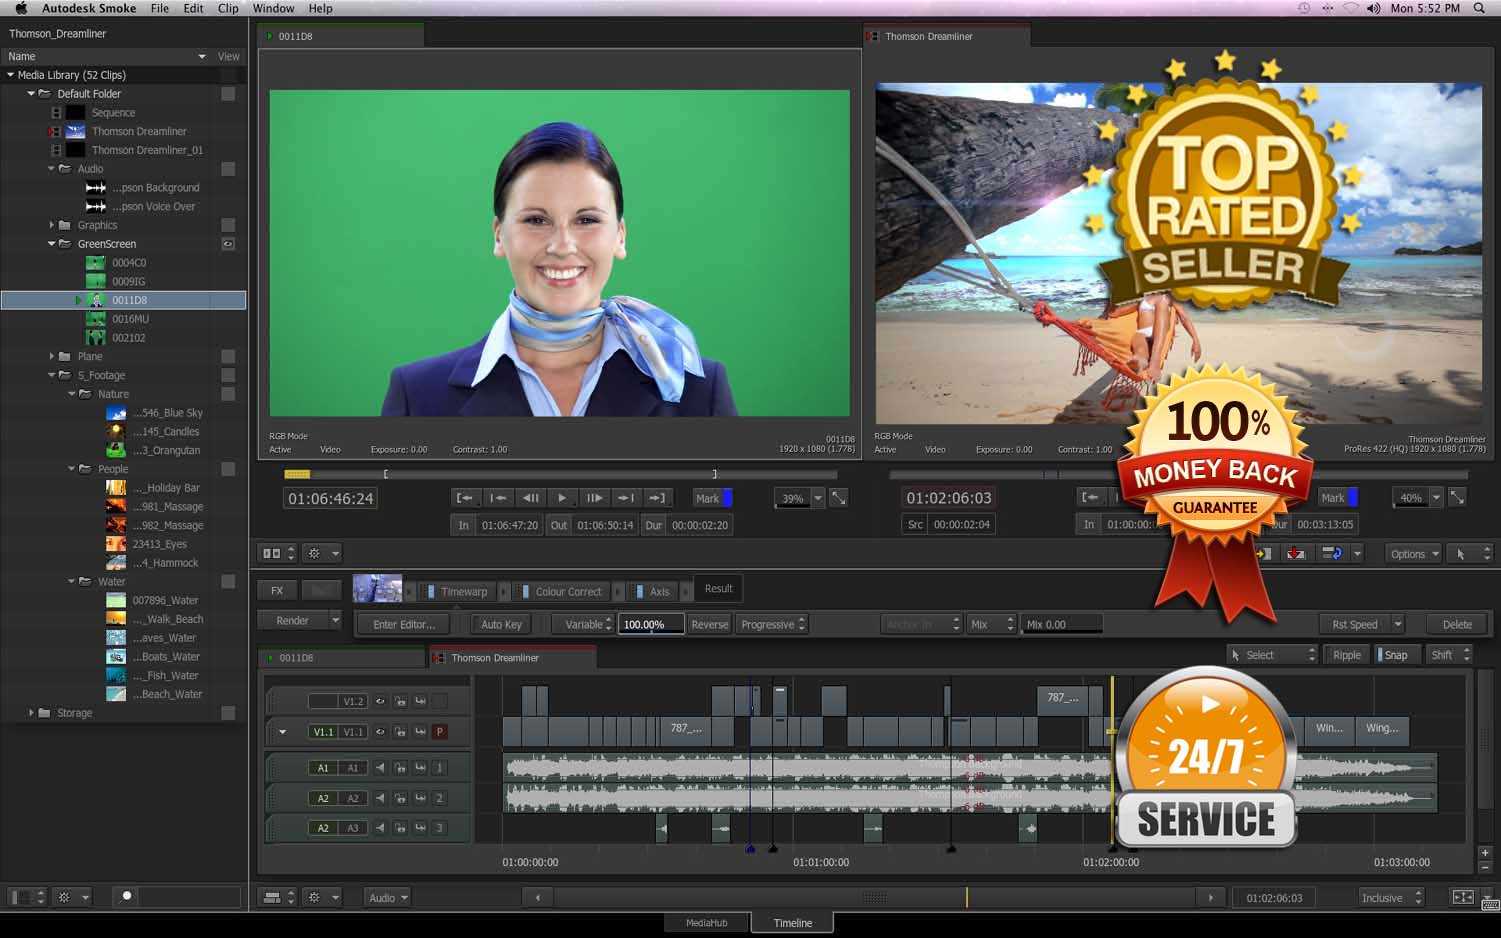
Task: Click the replace edit blue arrow icon
Action: point(1331,554)
